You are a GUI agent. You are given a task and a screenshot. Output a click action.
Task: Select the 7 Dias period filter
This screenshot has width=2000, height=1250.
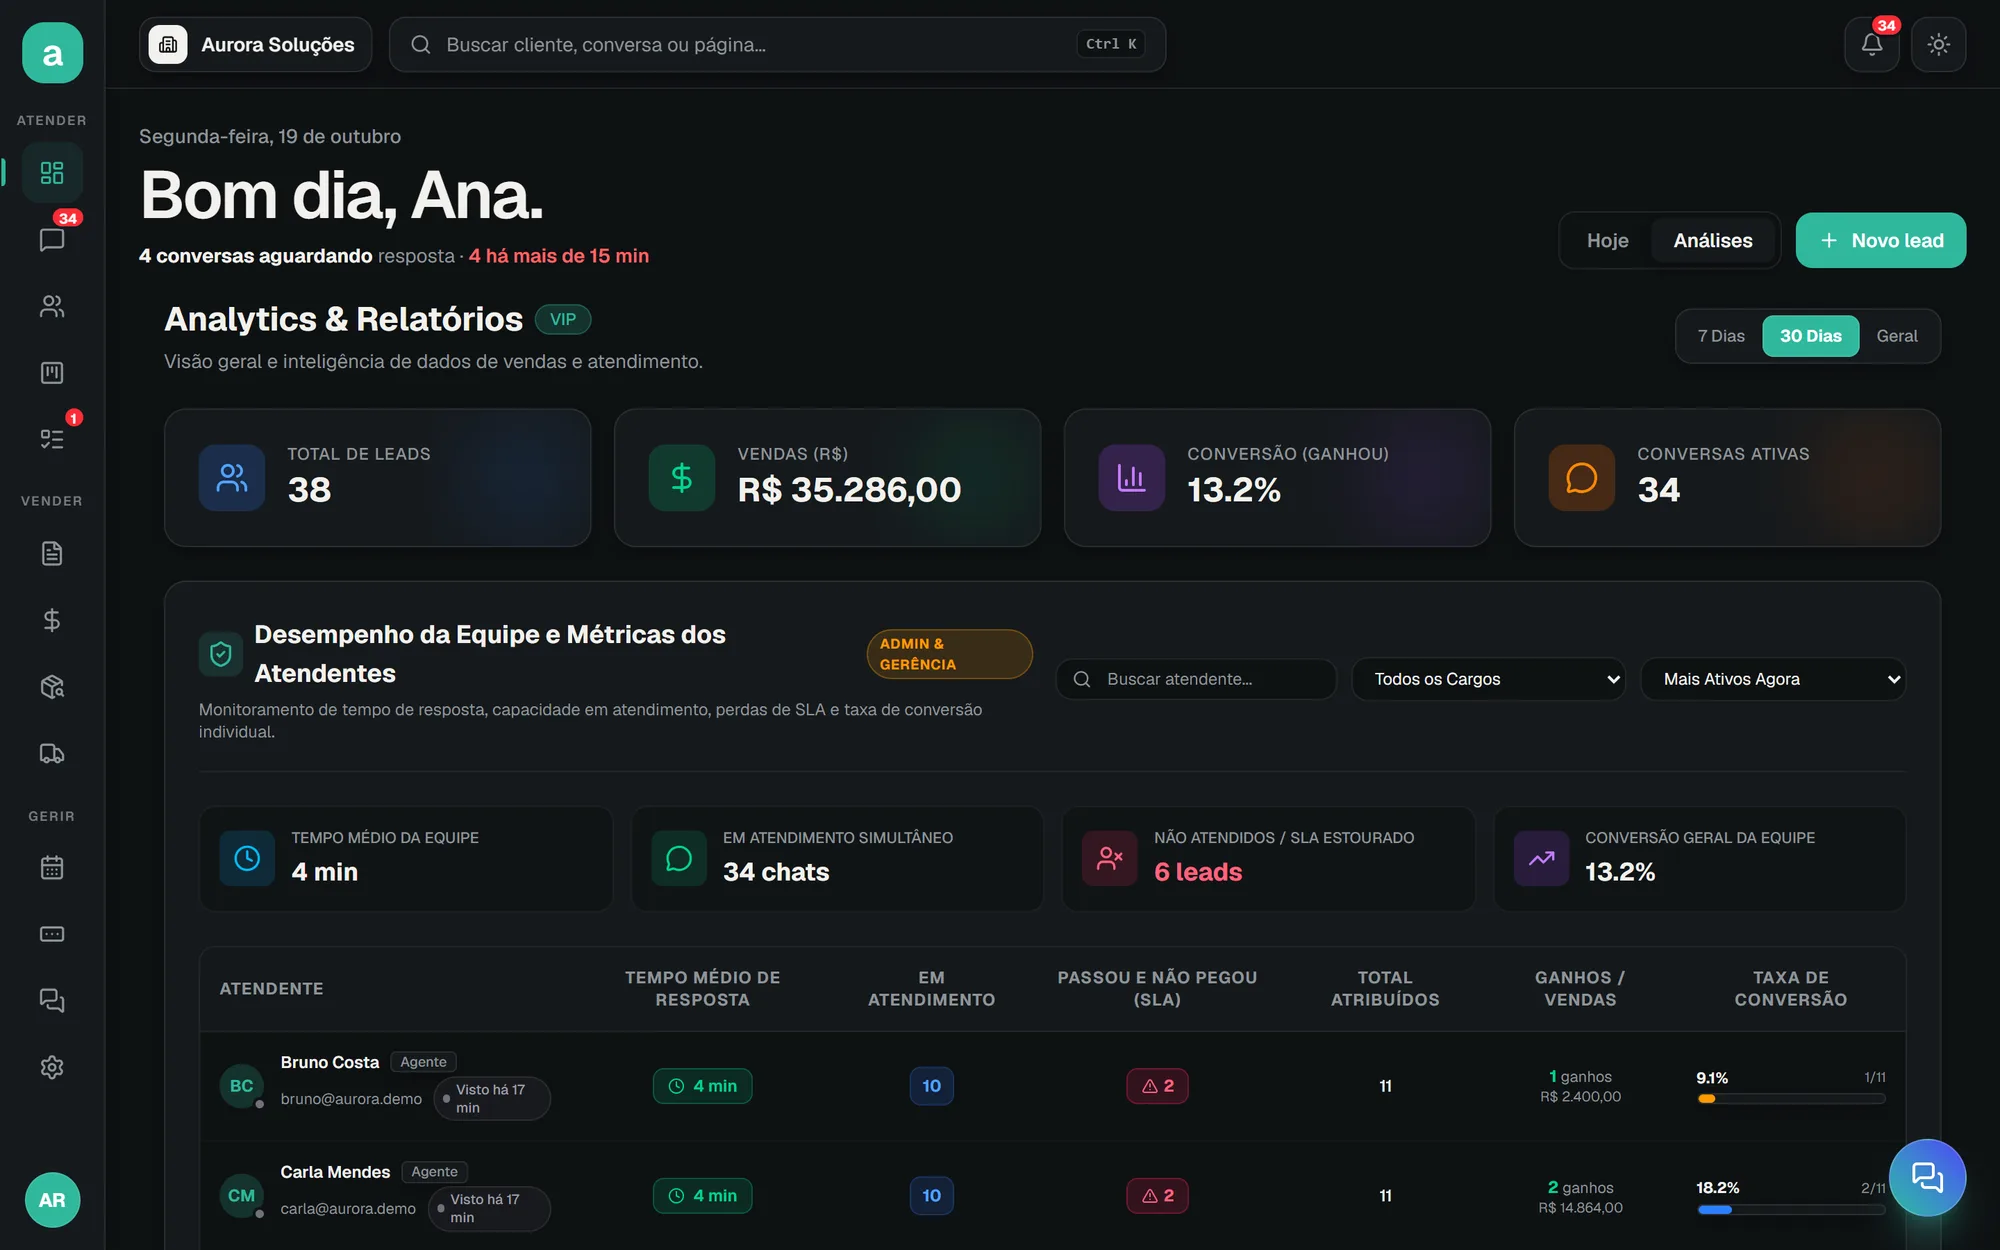(1721, 336)
